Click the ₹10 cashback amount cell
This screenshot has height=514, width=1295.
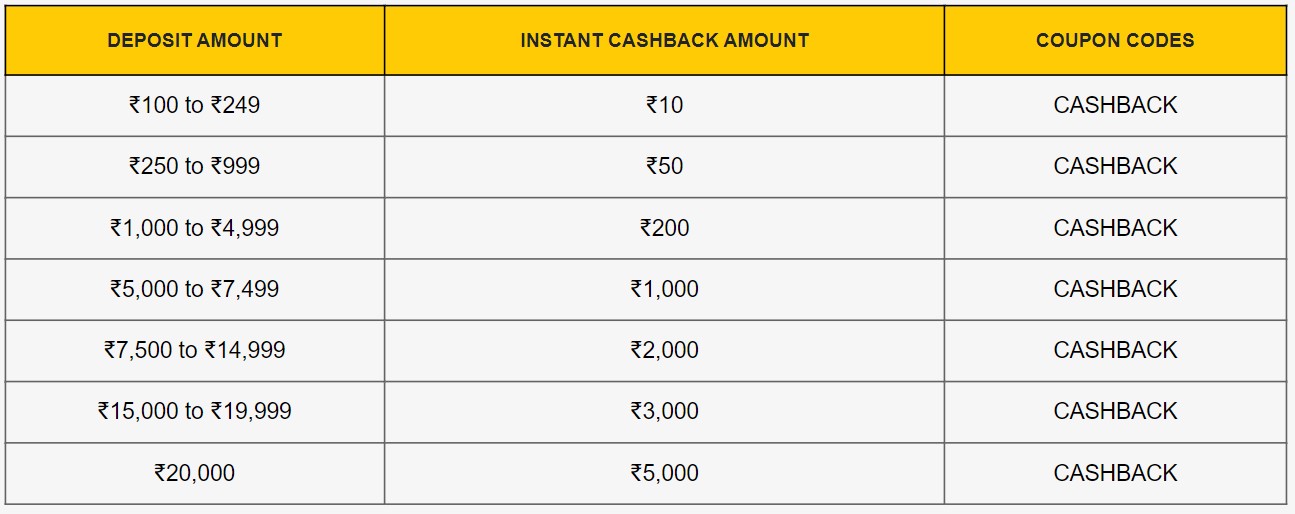(x=664, y=106)
